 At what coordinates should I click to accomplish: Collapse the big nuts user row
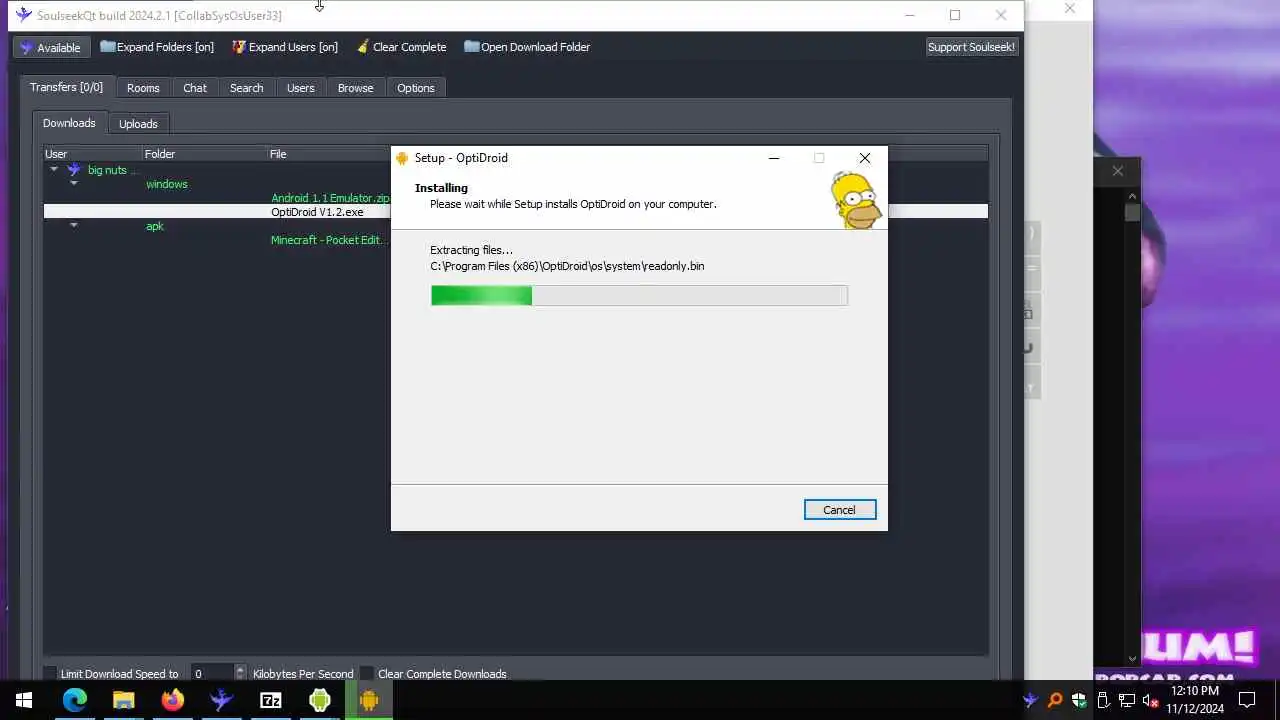point(54,170)
